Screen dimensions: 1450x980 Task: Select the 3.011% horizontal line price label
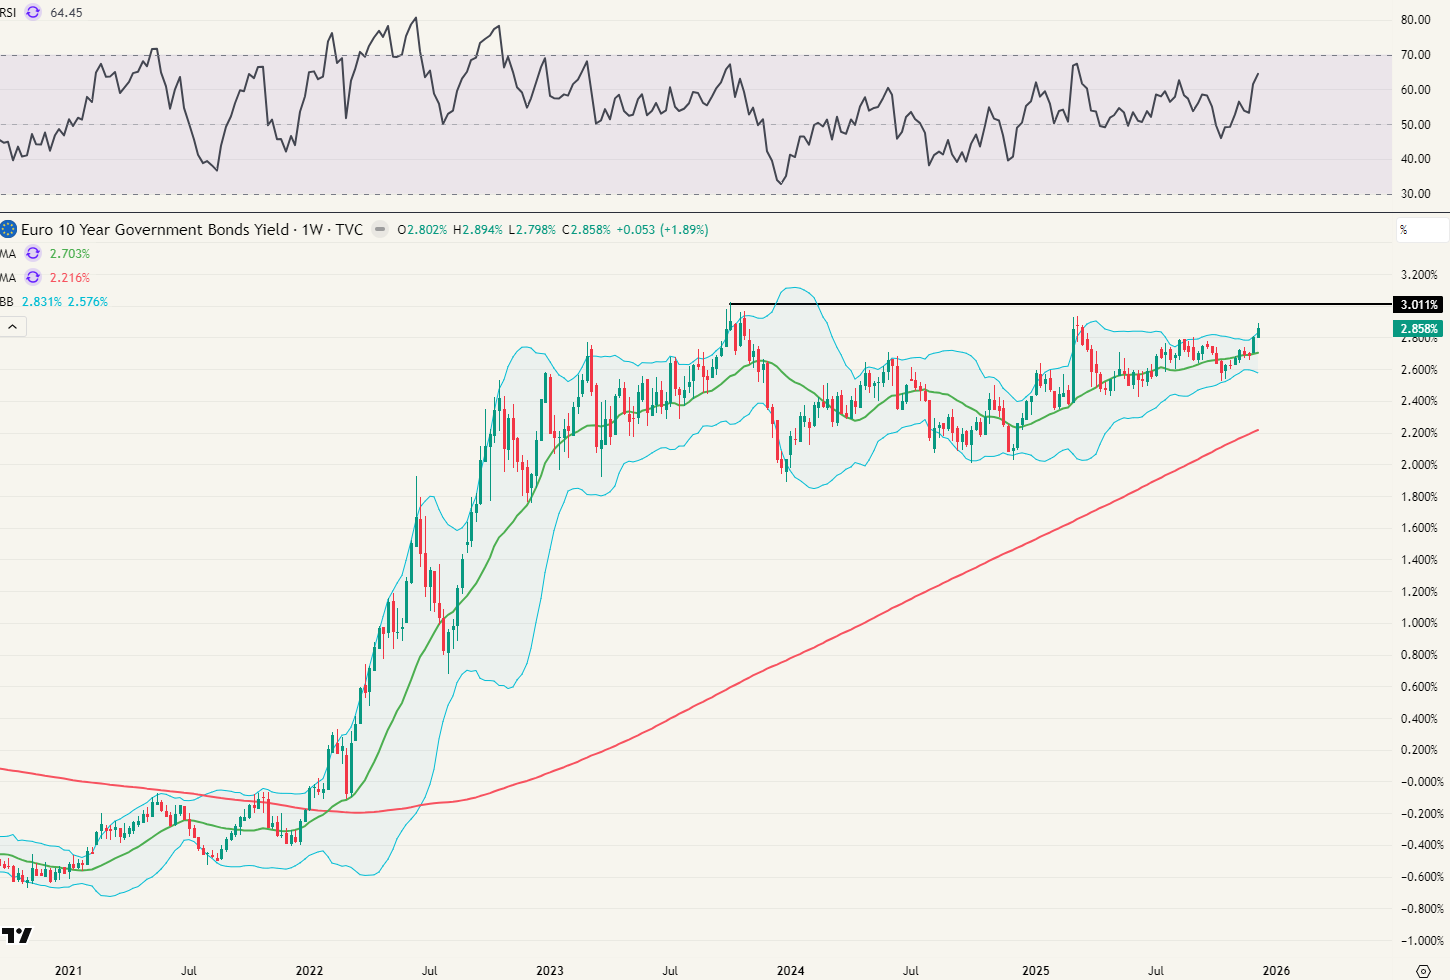pyautogui.click(x=1418, y=305)
